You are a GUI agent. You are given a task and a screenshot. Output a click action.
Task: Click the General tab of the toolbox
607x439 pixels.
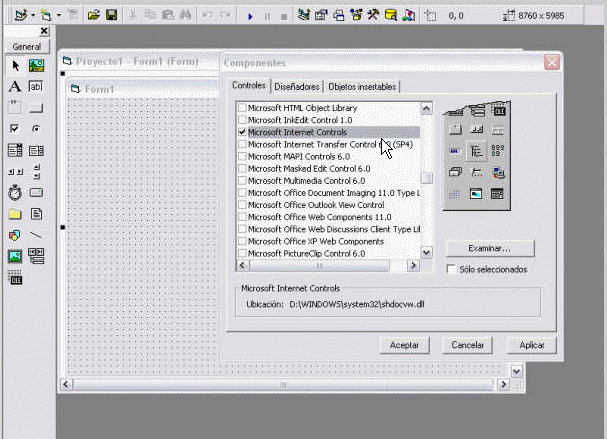coord(27,47)
